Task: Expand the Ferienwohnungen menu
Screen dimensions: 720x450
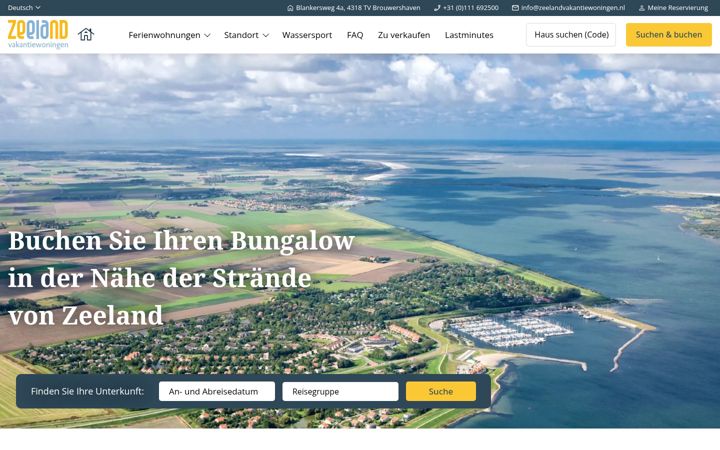Action: pyautogui.click(x=169, y=35)
